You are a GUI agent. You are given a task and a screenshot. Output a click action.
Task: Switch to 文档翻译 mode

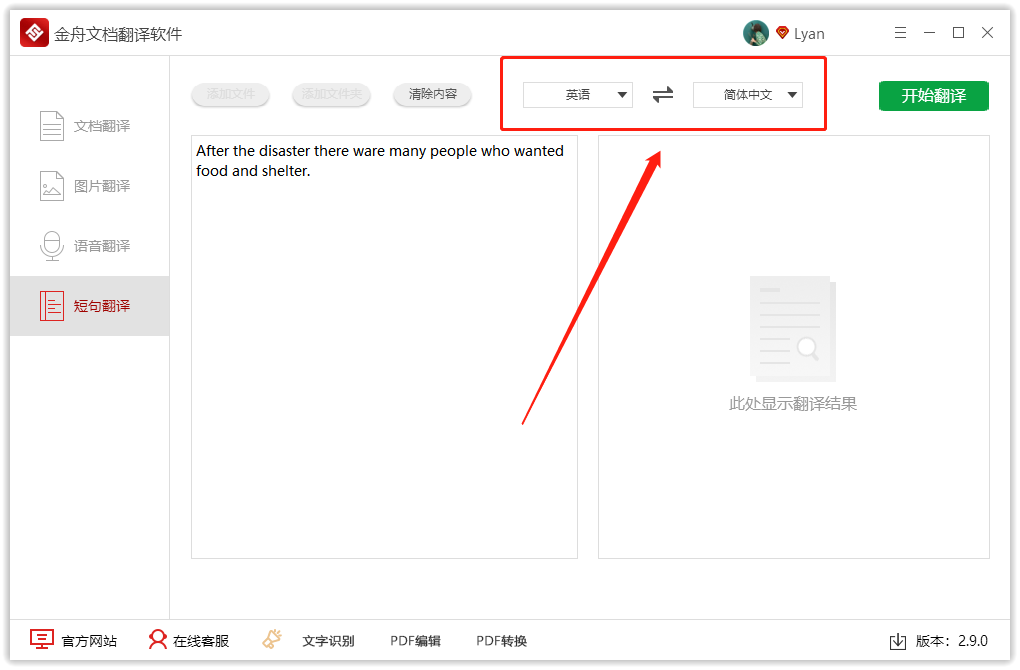[x=90, y=126]
